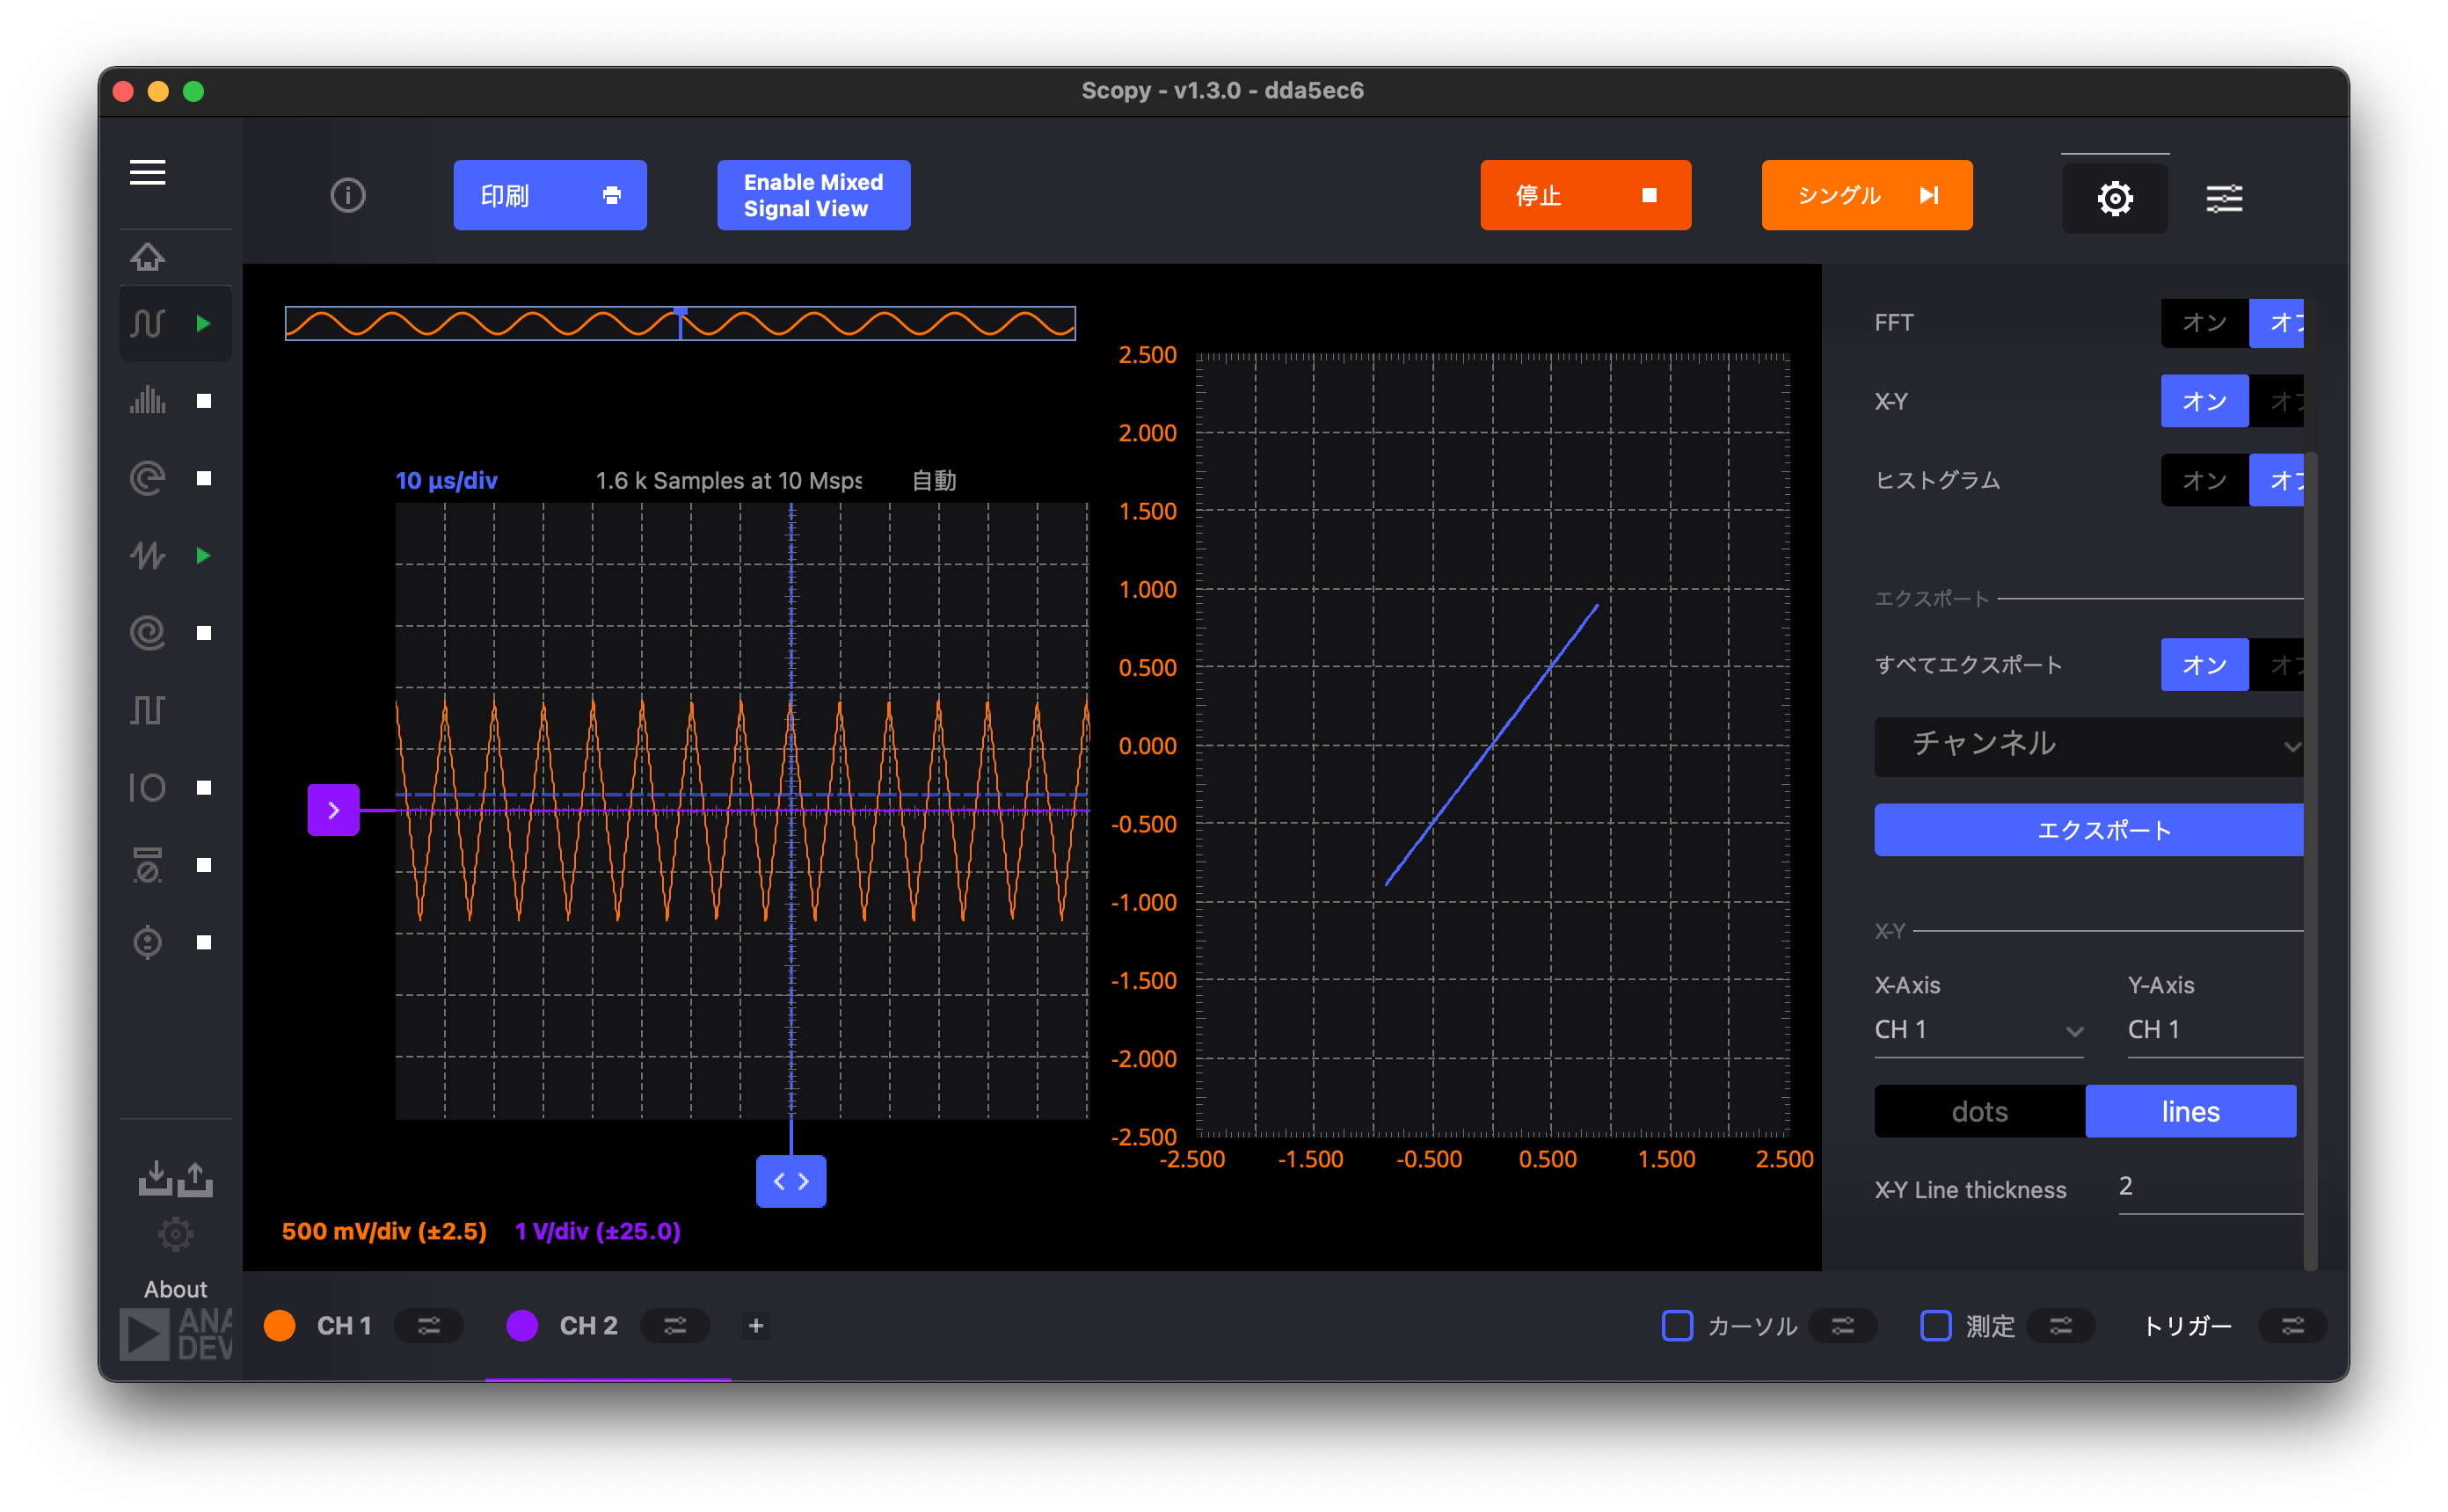
Task: Toggle Signal Generator run indicator
Action: pyautogui.click(x=203, y=555)
